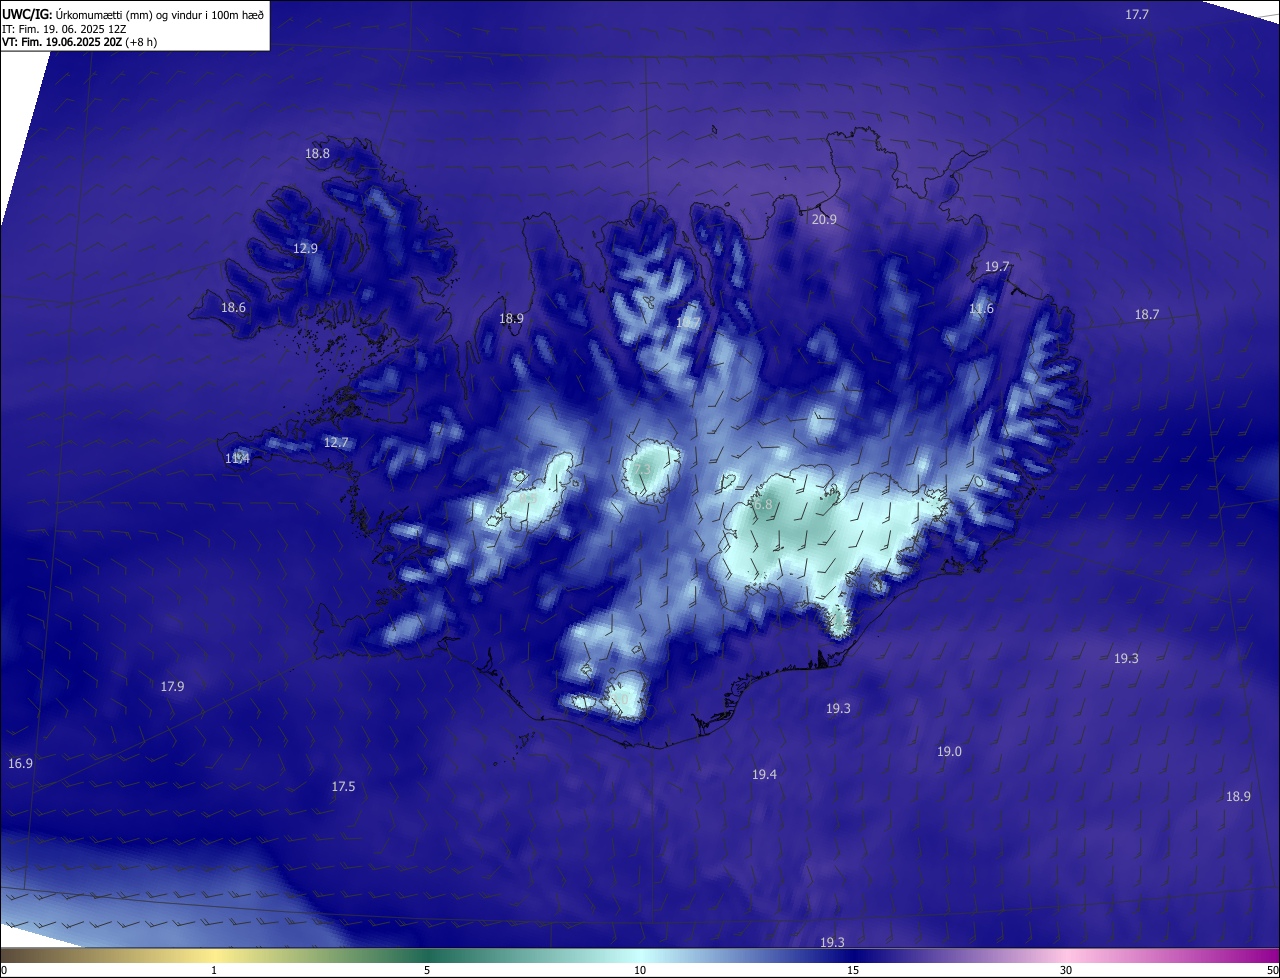Viewport: 1280px width, 978px height.
Task: Click the 11.4 value label
Action: tap(237, 459)
